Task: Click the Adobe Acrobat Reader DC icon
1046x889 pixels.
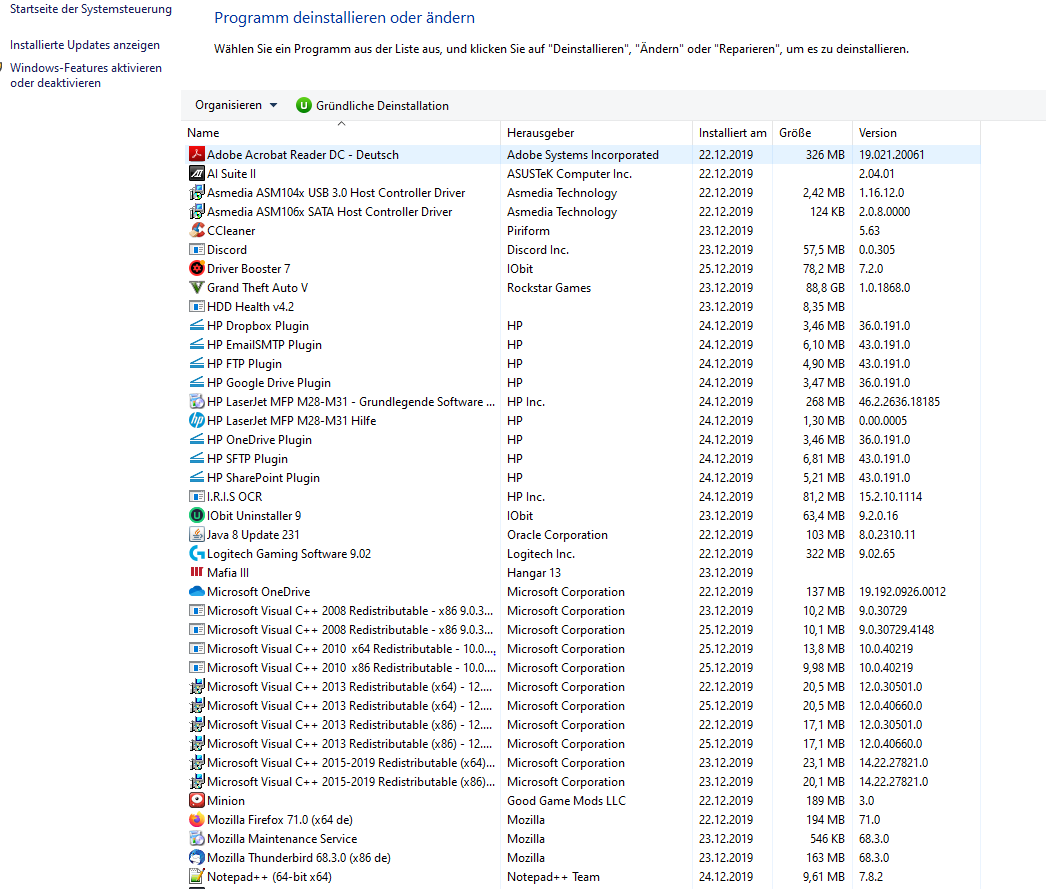Action: [x=196, y=154]
